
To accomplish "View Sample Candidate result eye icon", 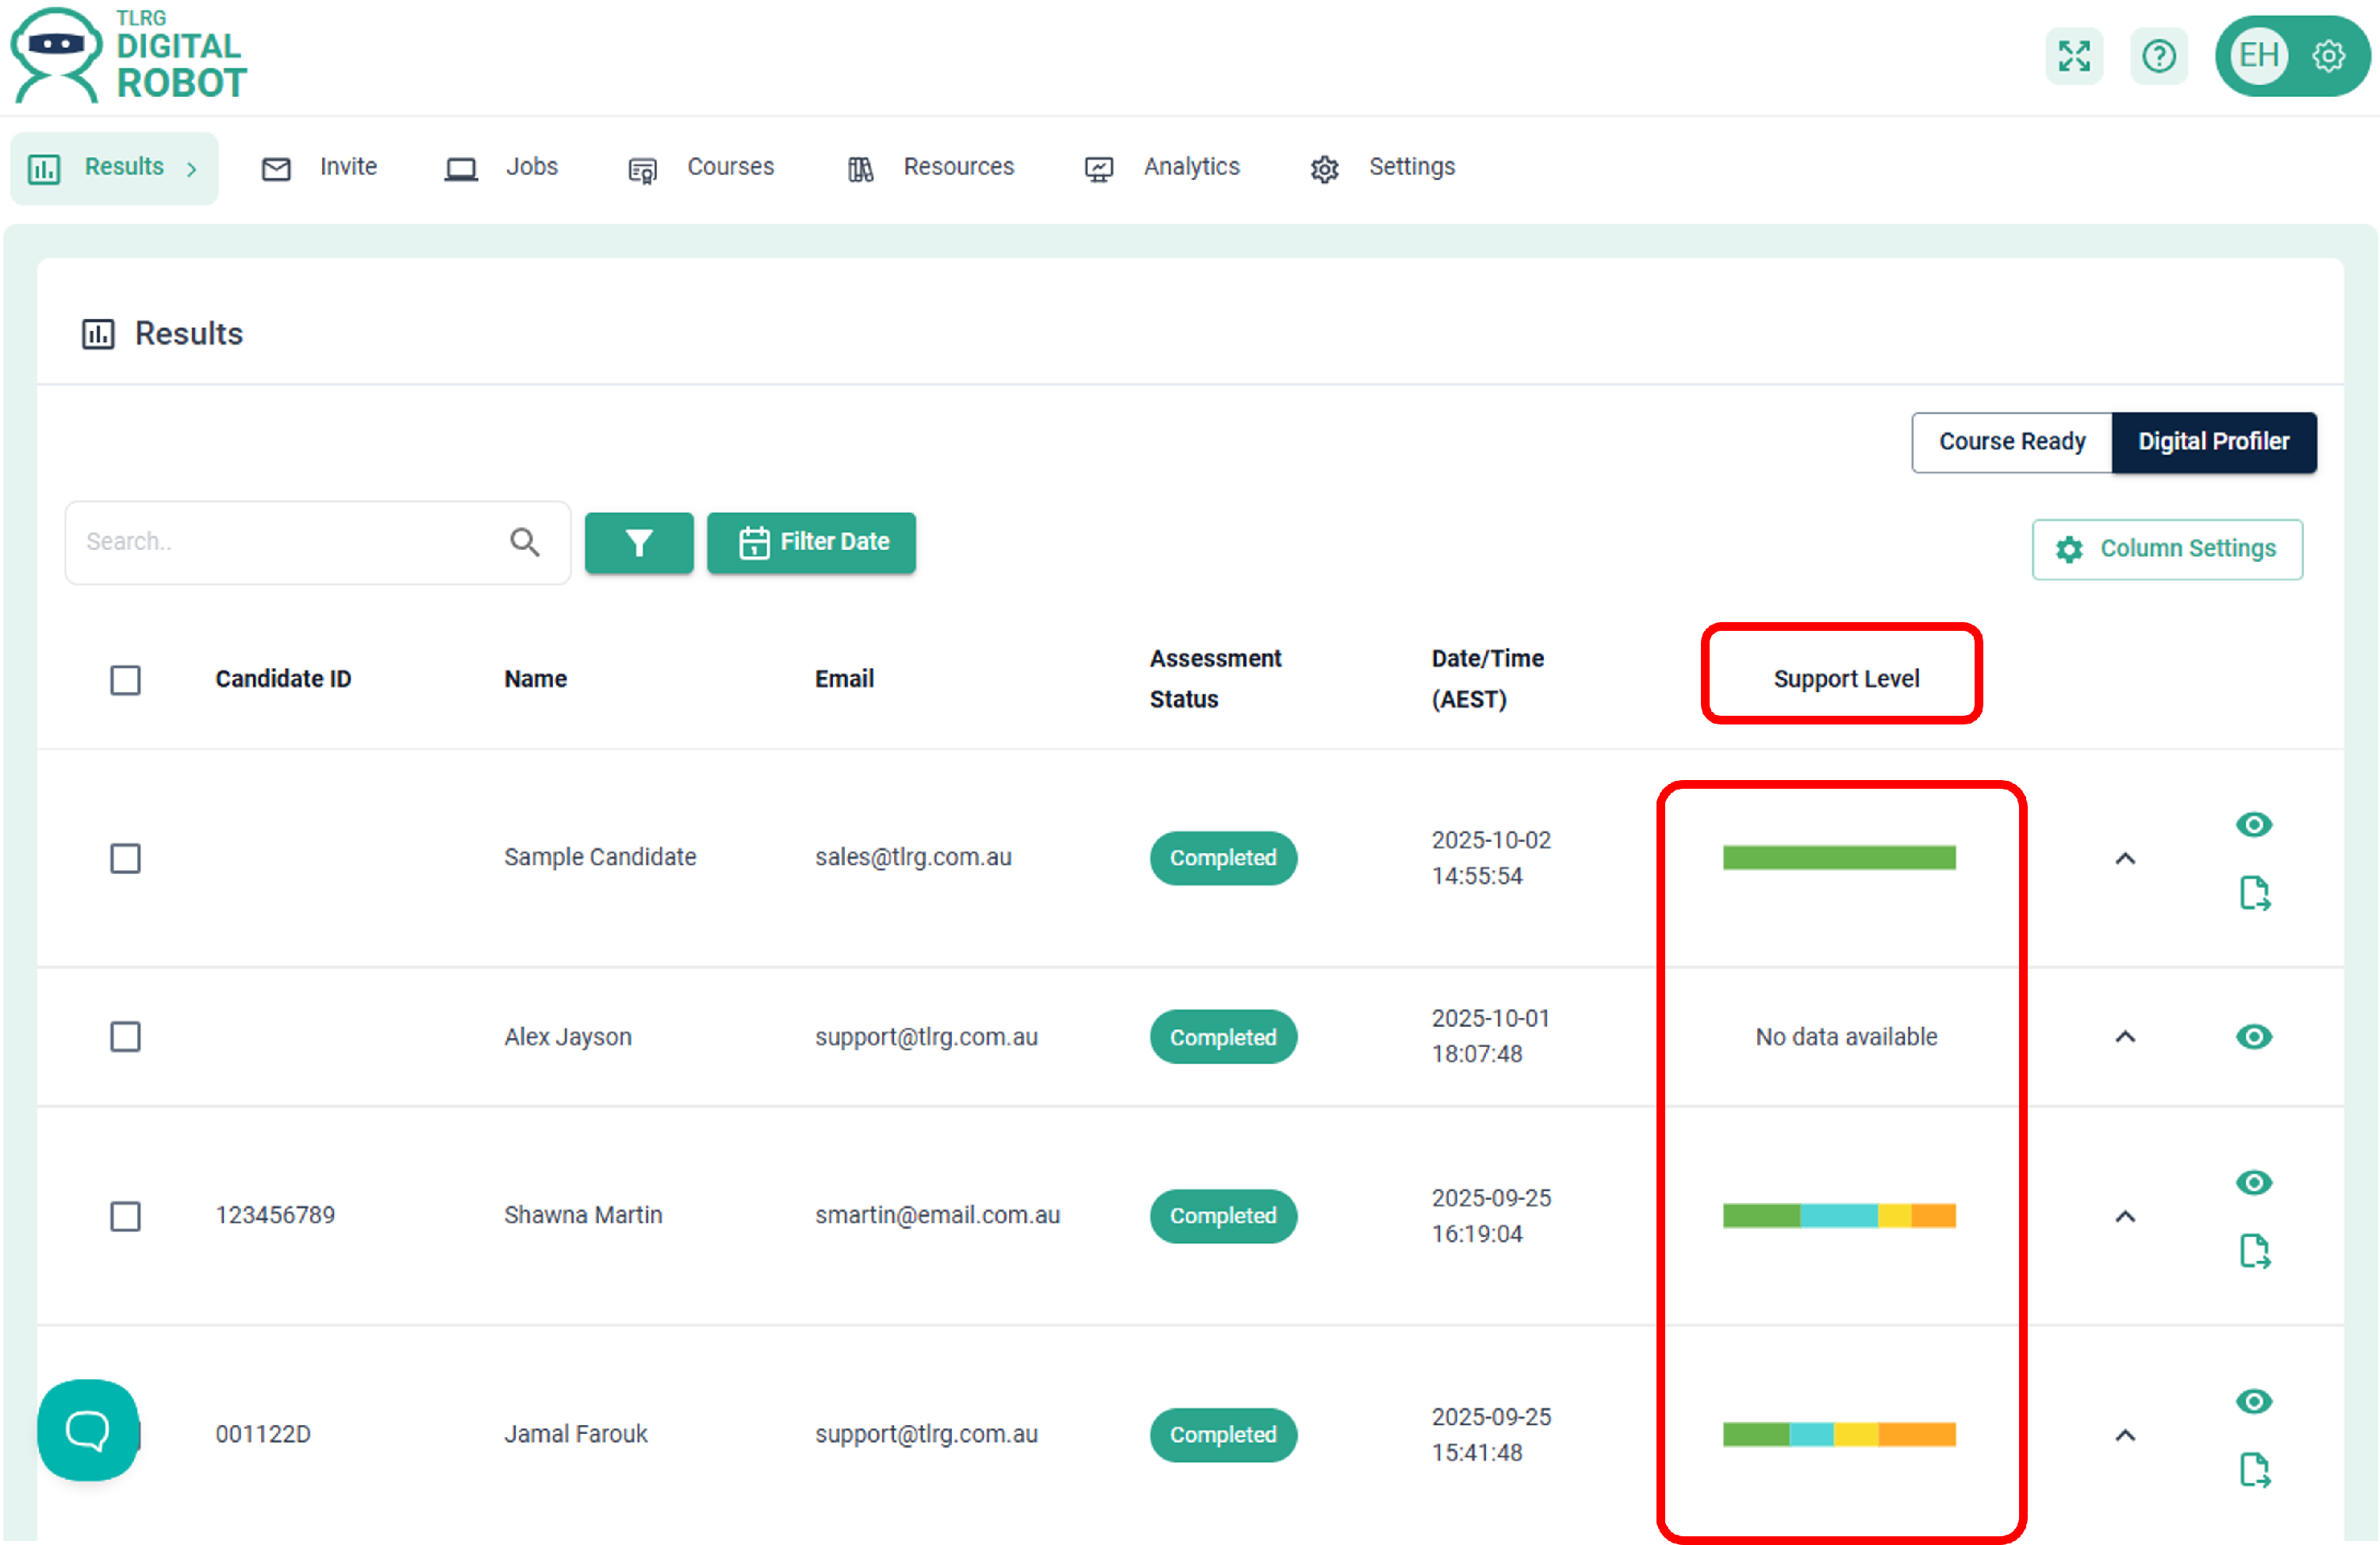I will 2253,824.
